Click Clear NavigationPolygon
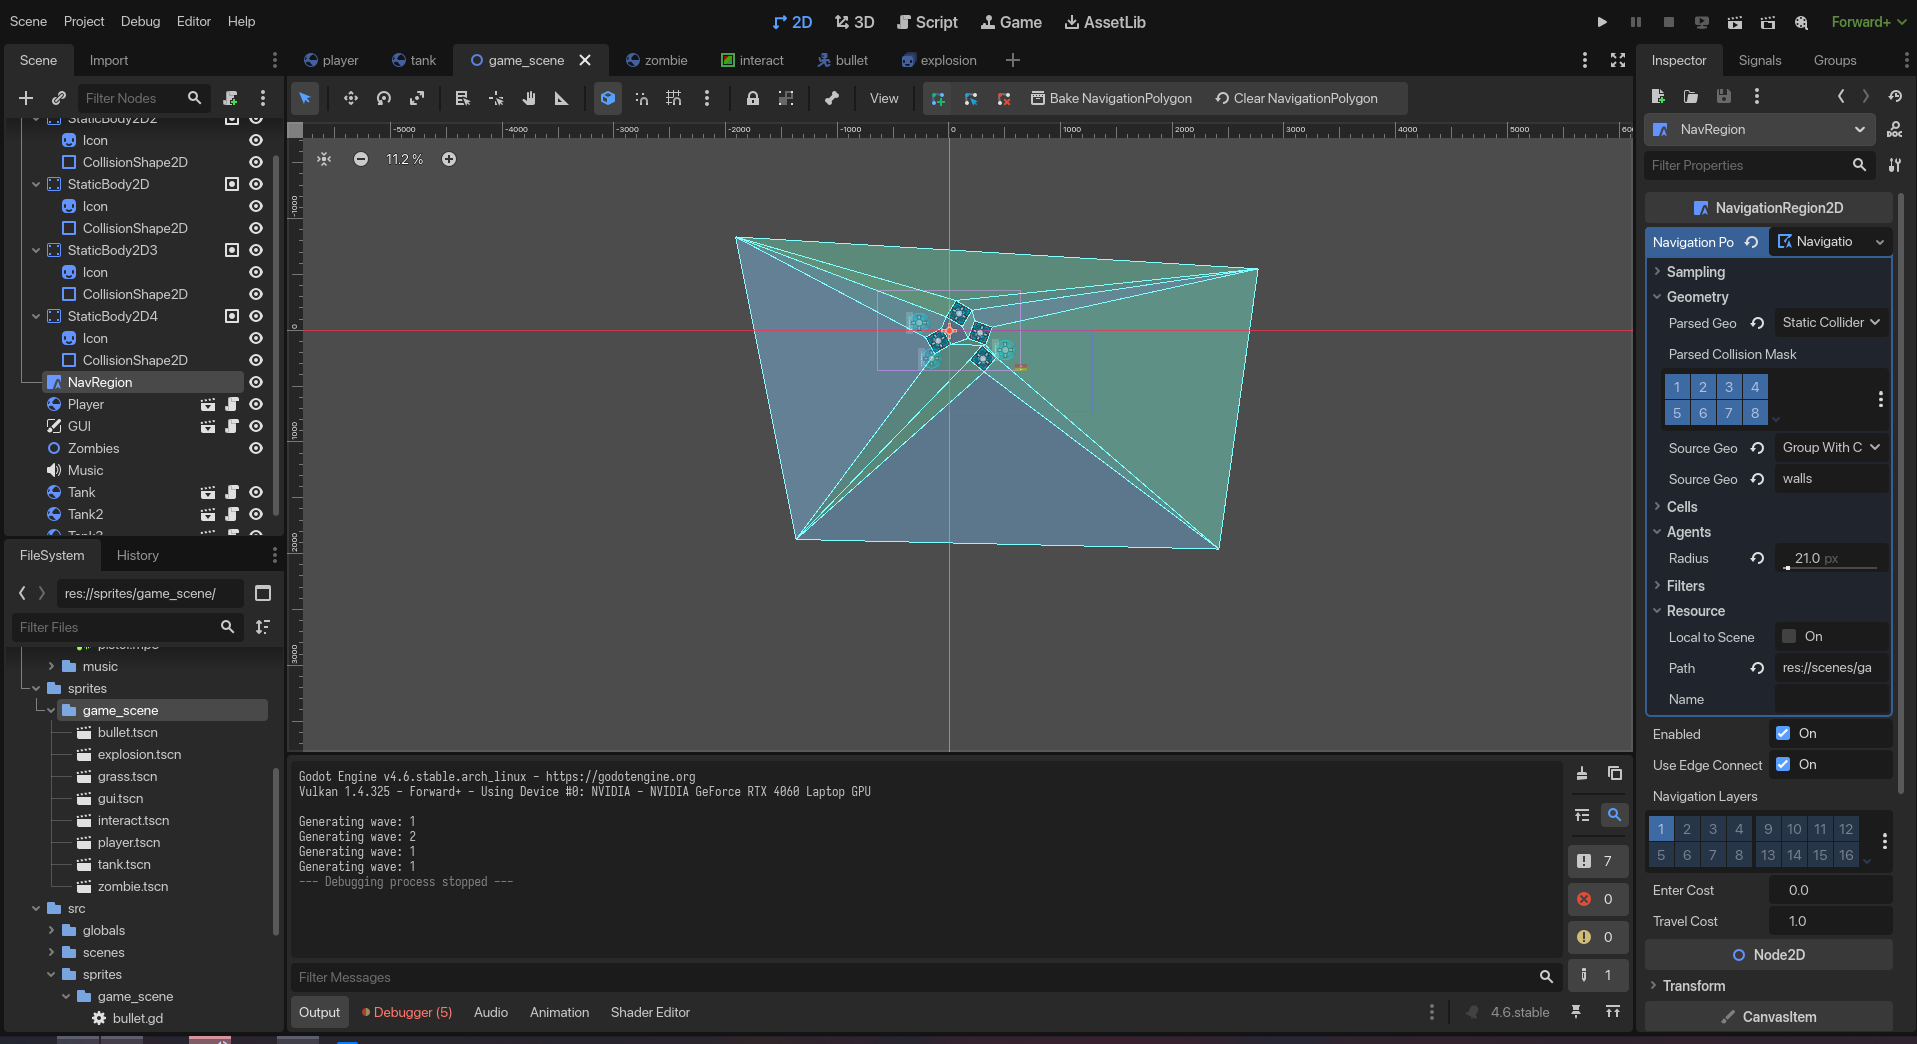The image size is (1917, 1044). tap(1296, 98)
